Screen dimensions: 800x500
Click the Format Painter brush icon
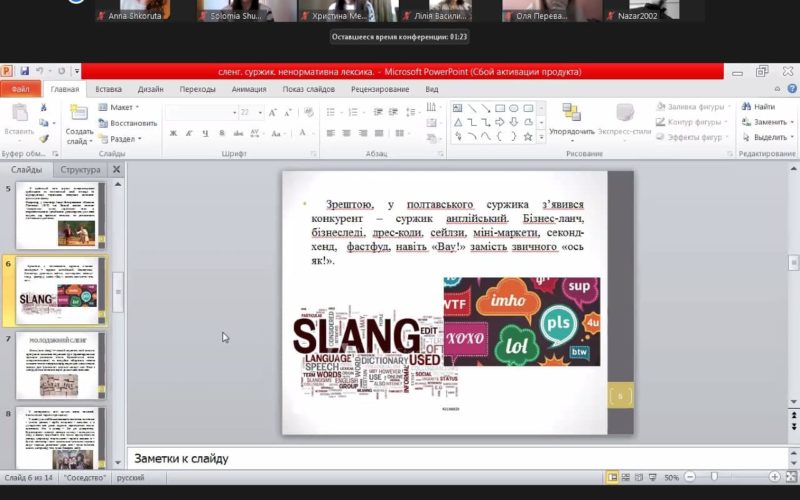point(44,139)
